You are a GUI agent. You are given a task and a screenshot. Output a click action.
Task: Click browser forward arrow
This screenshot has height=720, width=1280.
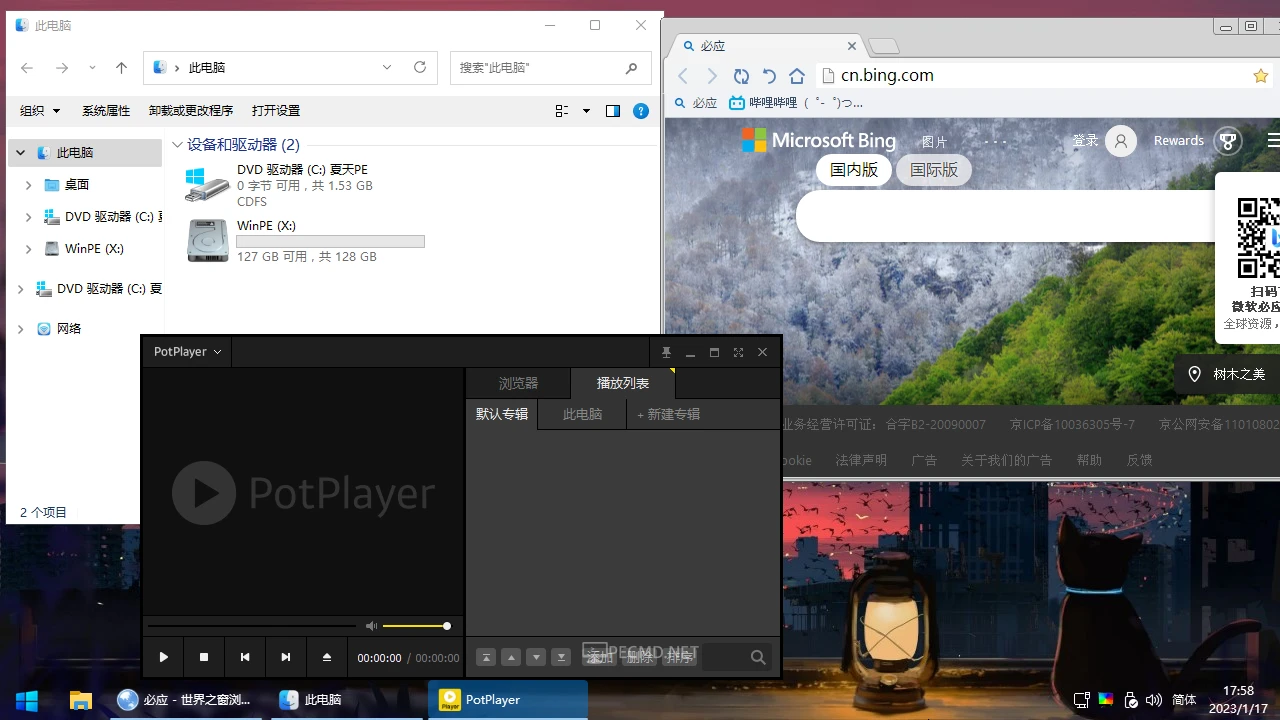click(x=712, y=76)
